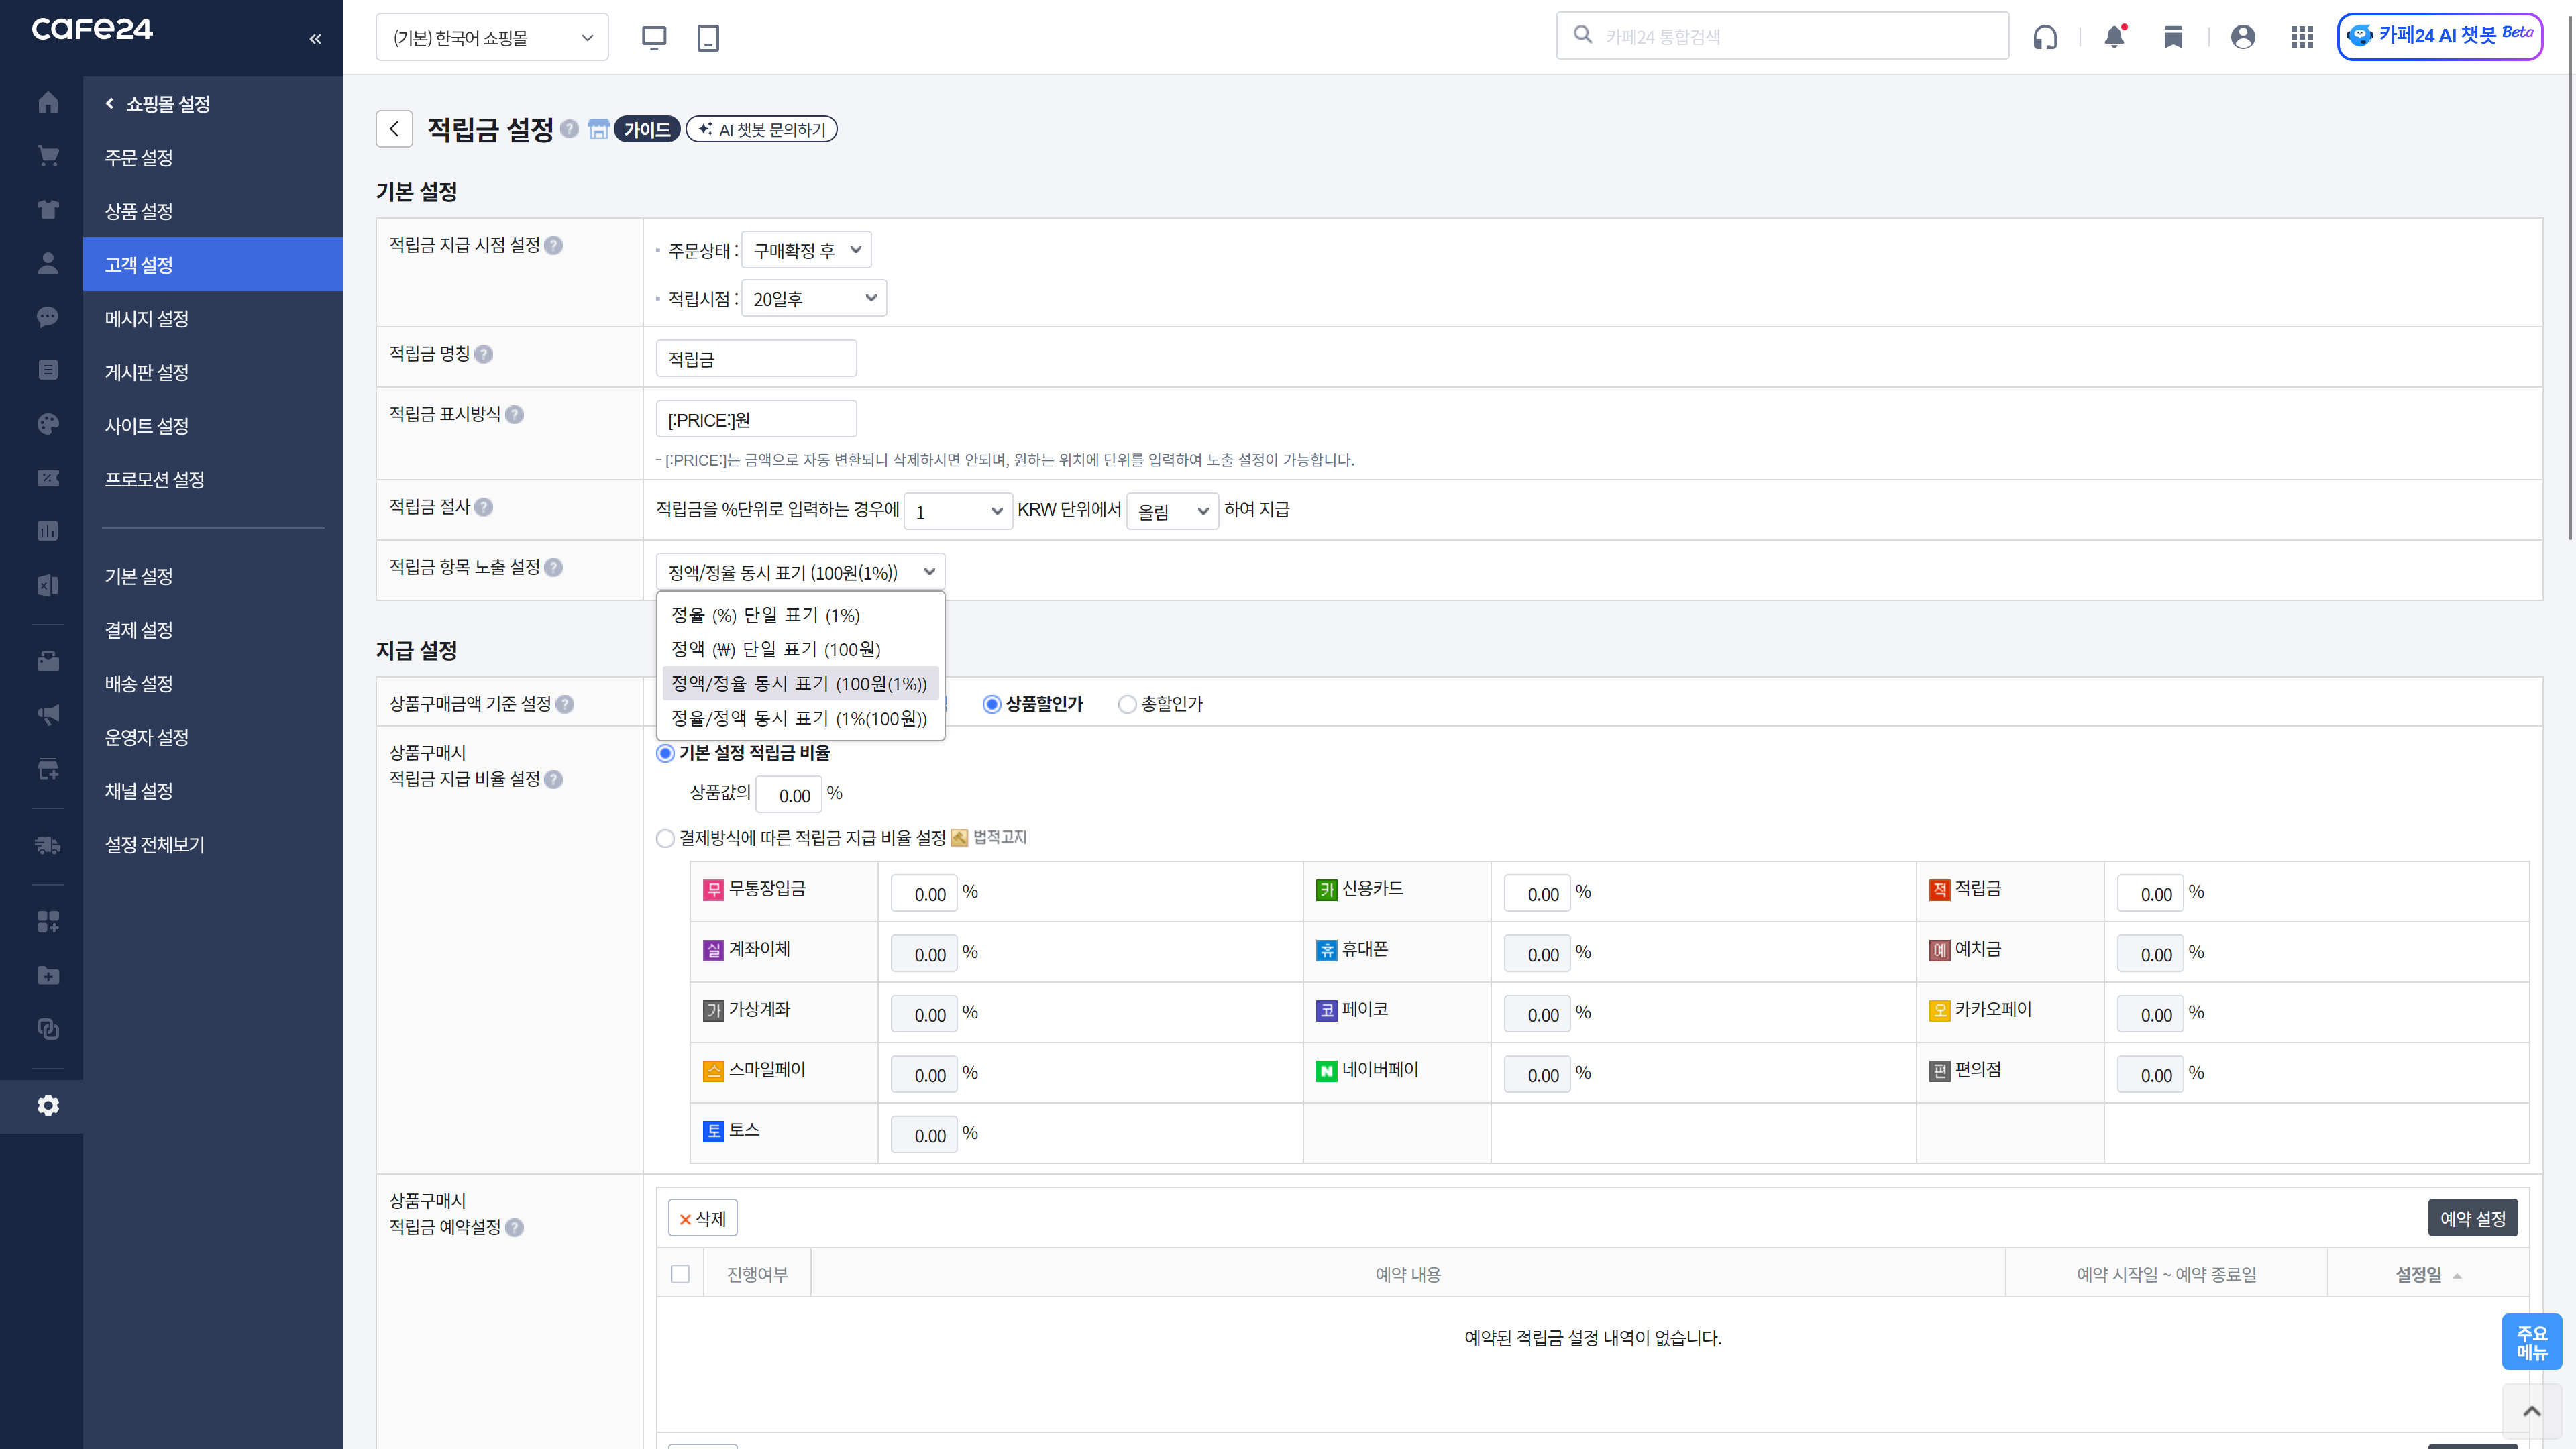
Task: Open customer support headset icon
Action: click(x=2045, y=37)
